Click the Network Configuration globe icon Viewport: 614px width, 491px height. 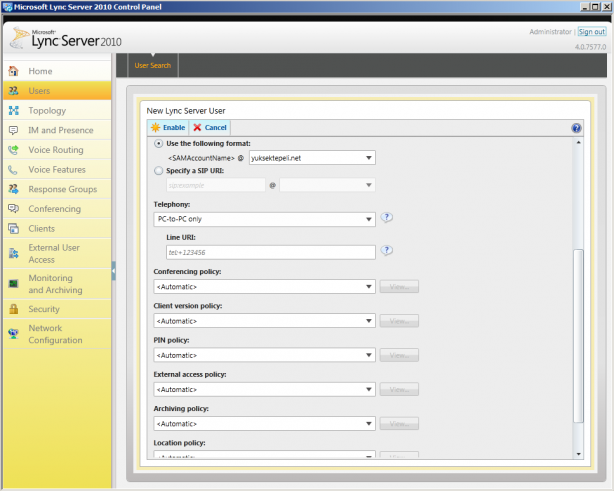click(x=13, y=334)
